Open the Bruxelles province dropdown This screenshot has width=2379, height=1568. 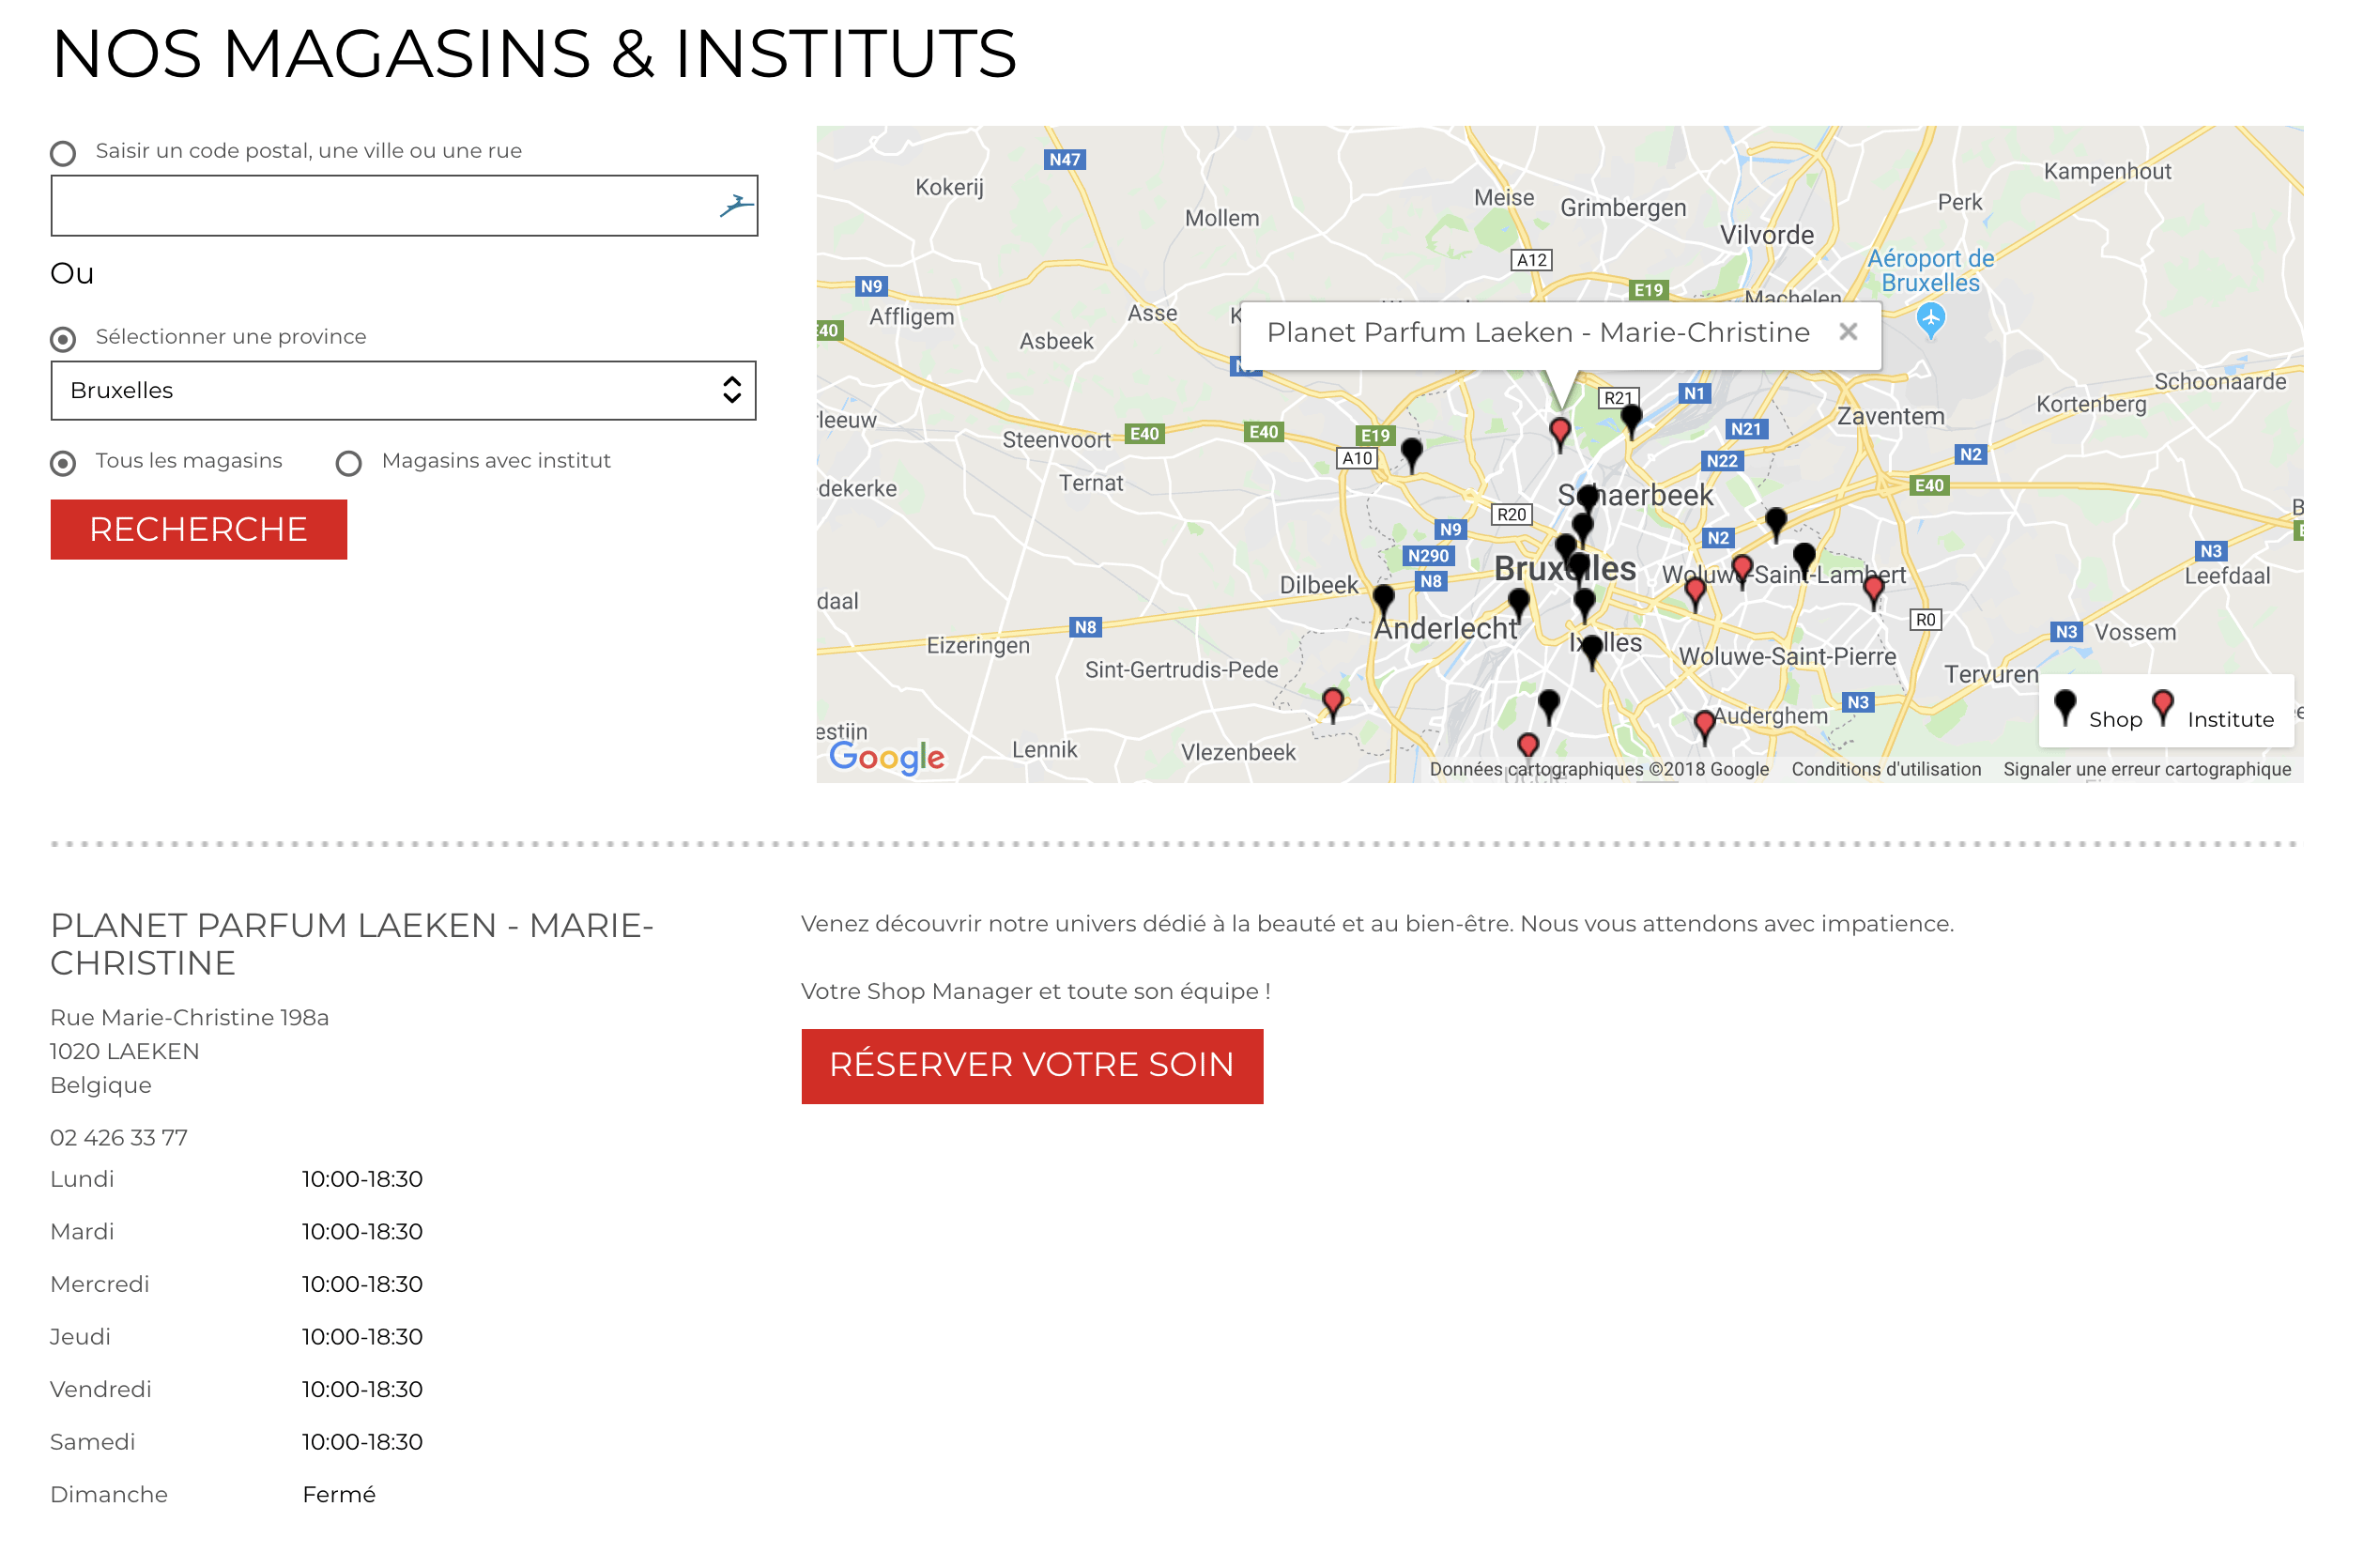404,391
